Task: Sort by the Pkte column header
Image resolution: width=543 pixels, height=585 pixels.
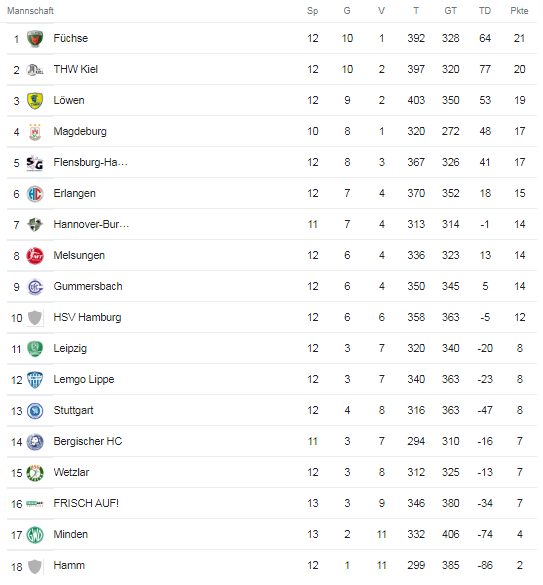Action: 519,11
